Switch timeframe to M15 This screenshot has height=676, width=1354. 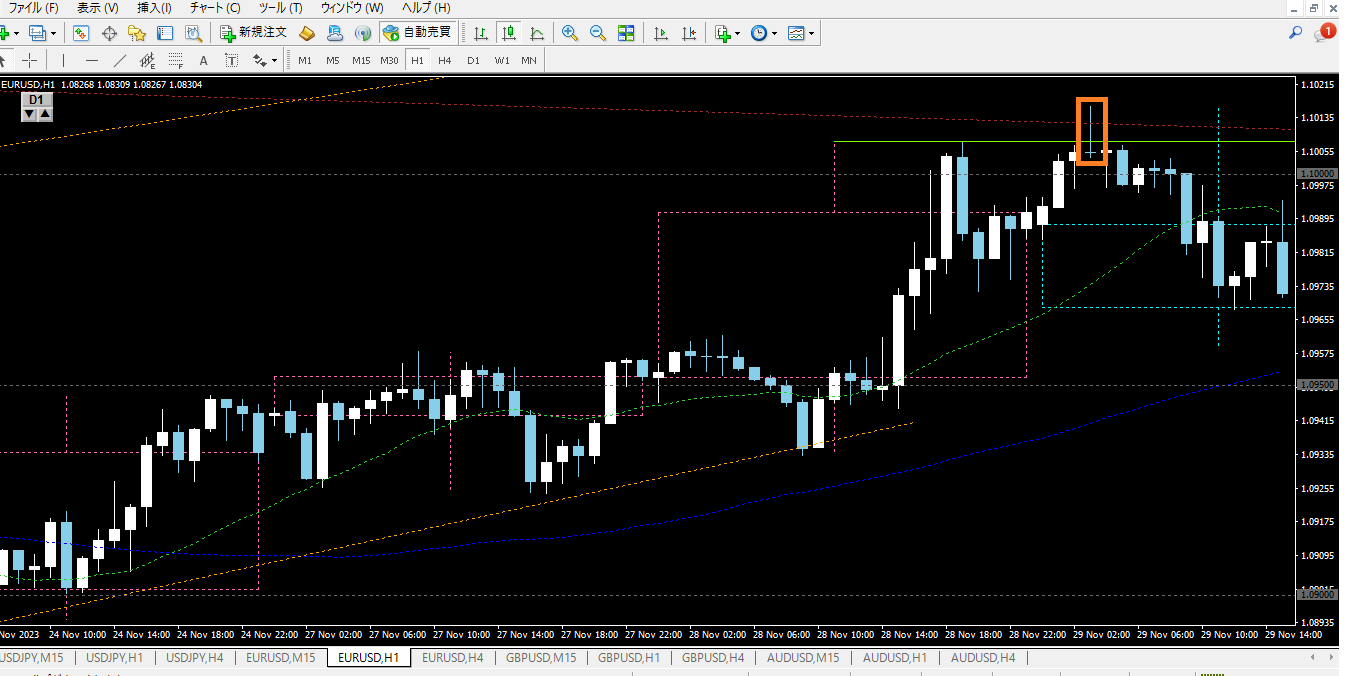(361, 60)
